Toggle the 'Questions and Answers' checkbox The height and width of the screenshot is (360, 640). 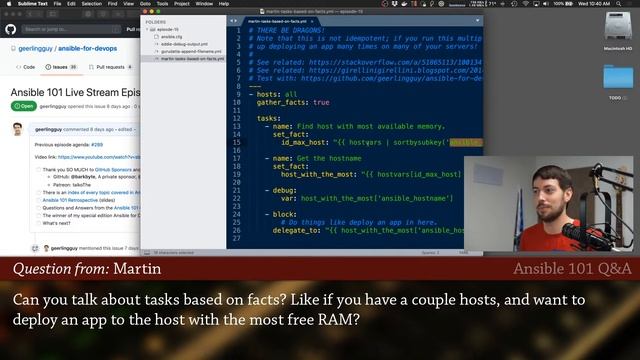(38, 208)
